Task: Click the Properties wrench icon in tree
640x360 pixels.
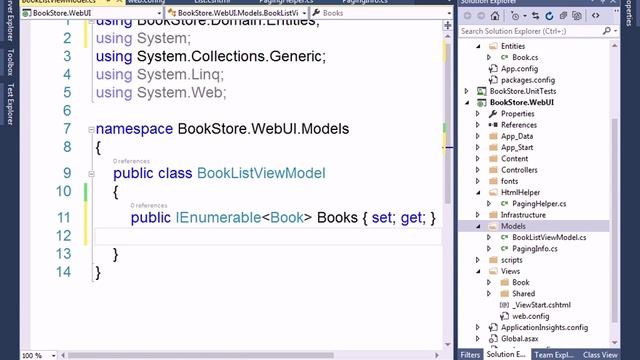Action: (493, 113)
